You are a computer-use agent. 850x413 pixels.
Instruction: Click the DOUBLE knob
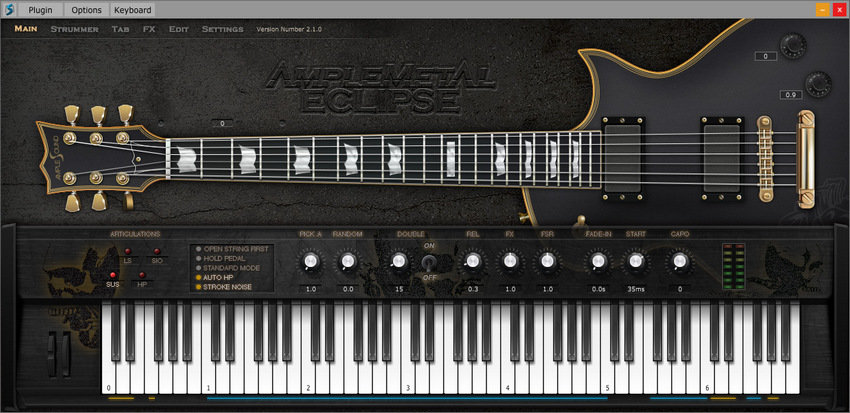tap(399, 261)
